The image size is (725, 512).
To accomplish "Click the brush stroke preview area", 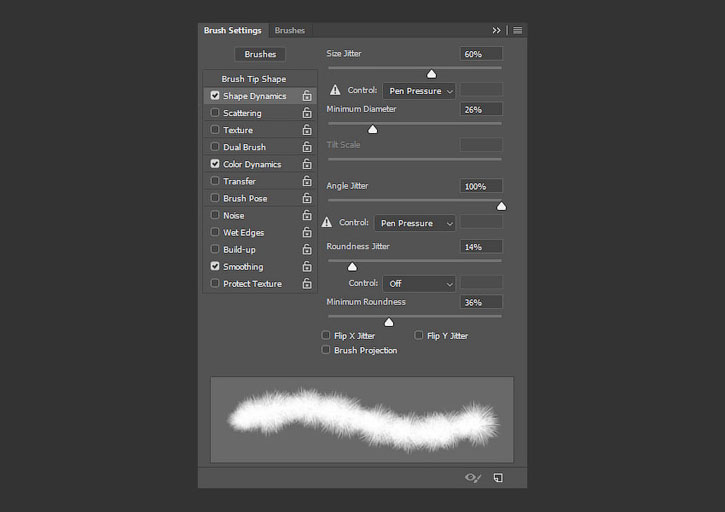I will tap(362, 419).
